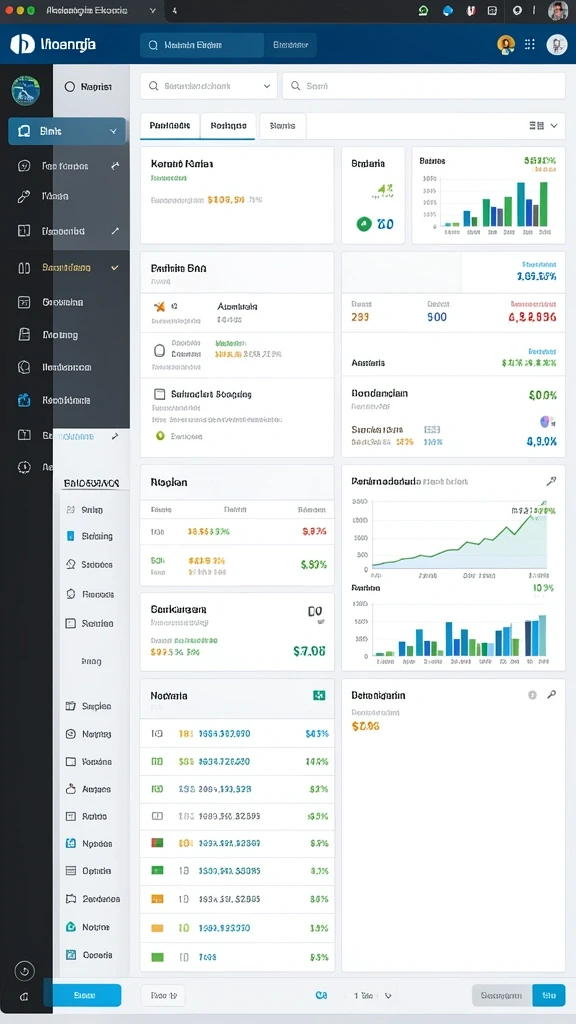Image resolution: width=576 pixels, height=1024 pixels.
Task: Click the second search input field
Action: 424,86
